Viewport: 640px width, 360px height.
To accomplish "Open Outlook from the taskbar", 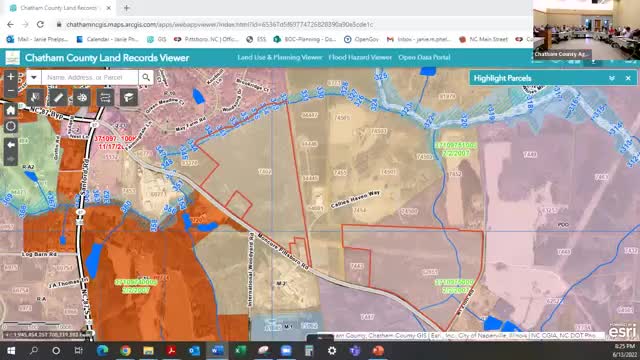I will pyautogui.click(x=194, y=351).
